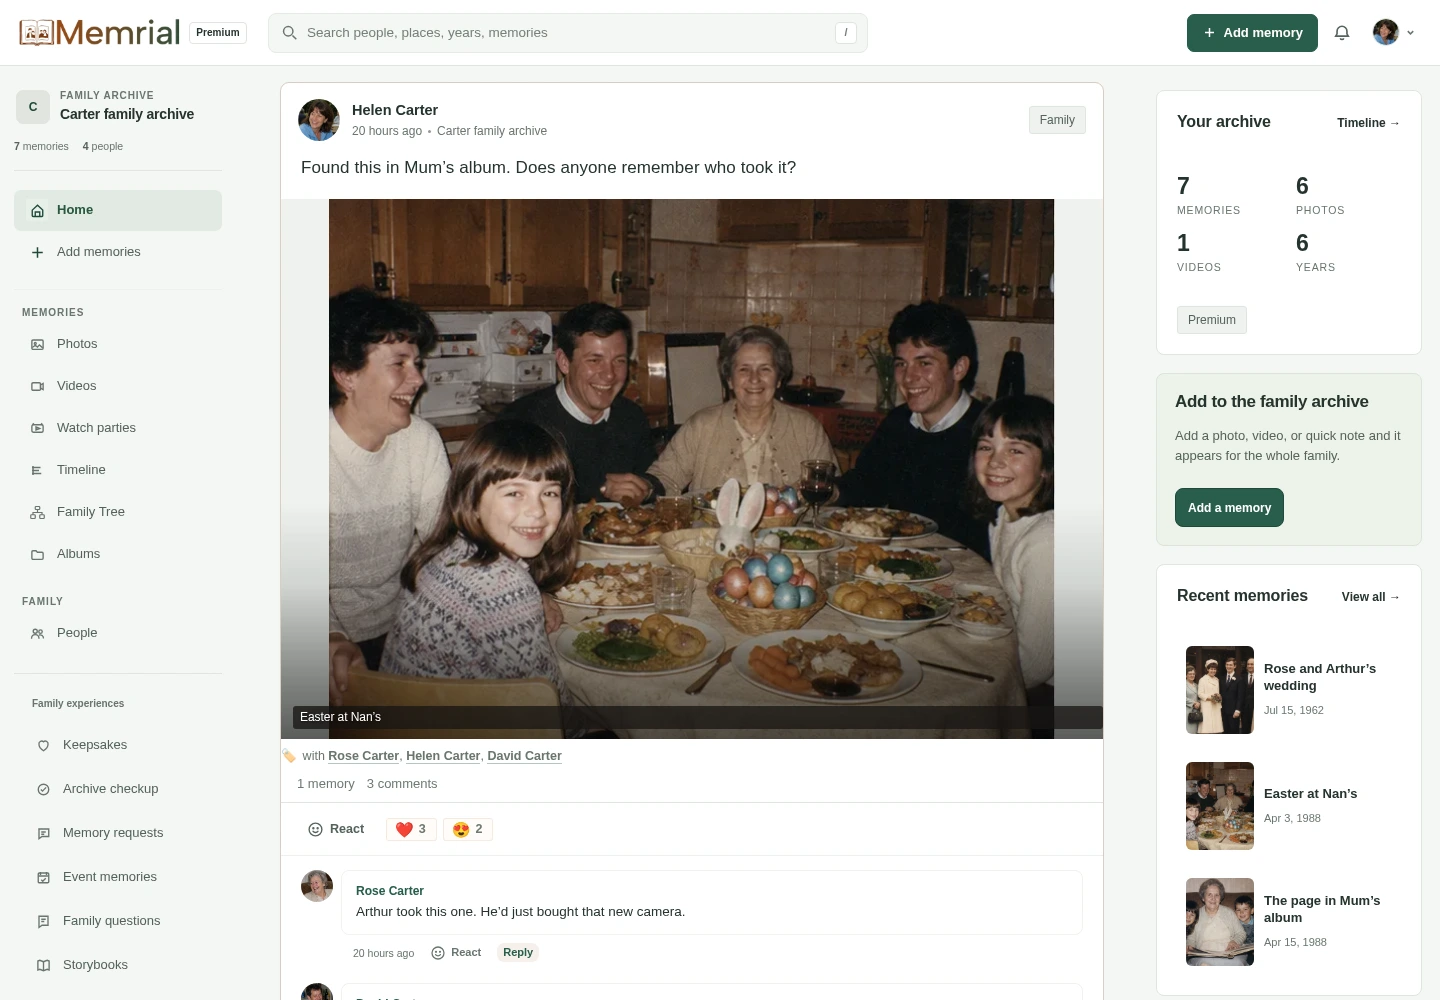Click the Event memories icon
Image resolution: width=1440 pixels, height=1000 pixels.
click(43, 877)
